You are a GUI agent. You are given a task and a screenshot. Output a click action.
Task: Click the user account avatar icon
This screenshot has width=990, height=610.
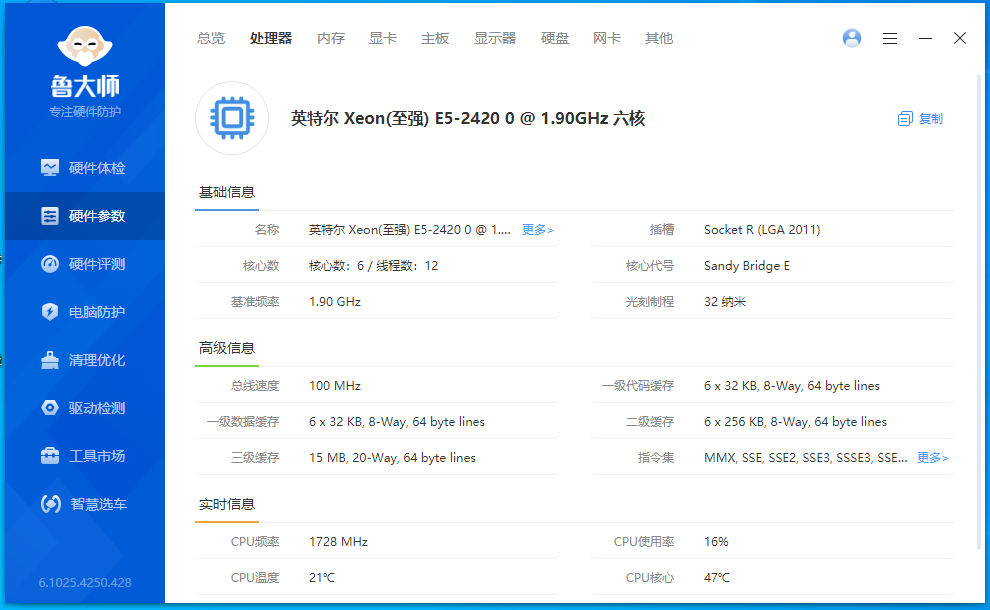coord(852,38)
